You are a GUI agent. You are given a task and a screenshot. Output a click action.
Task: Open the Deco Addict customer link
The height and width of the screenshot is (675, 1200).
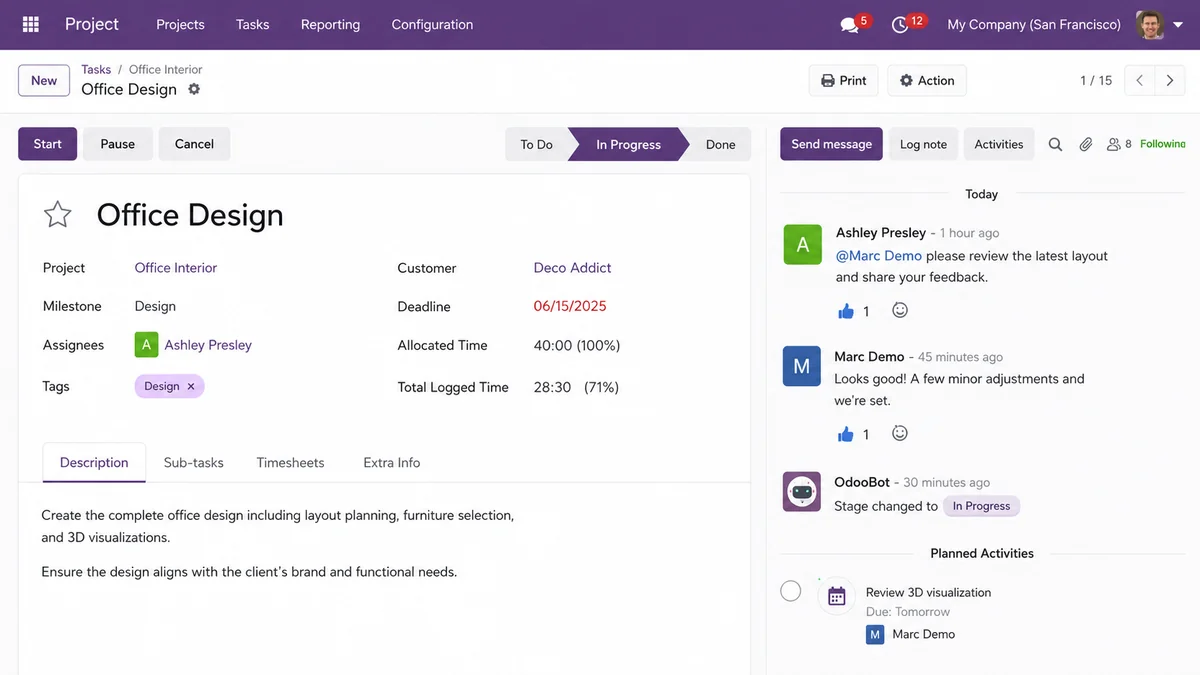[572, 268]
